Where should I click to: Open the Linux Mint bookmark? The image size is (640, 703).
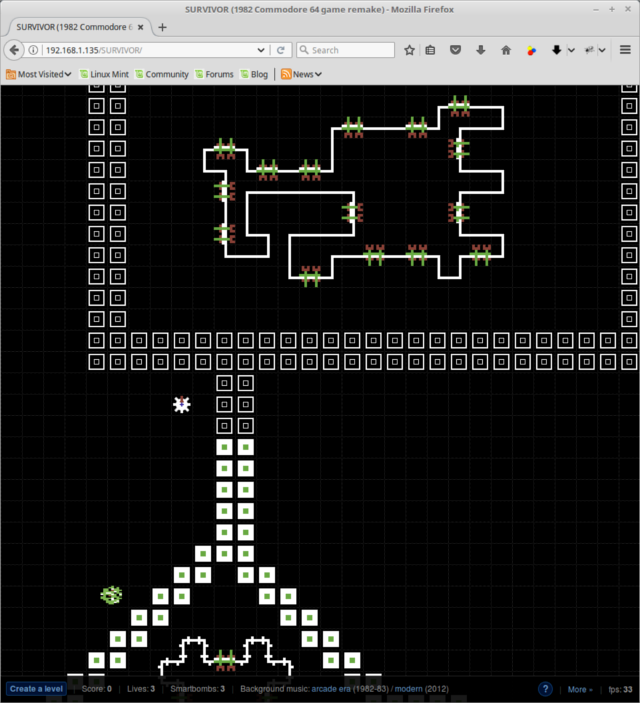(105, 74)
